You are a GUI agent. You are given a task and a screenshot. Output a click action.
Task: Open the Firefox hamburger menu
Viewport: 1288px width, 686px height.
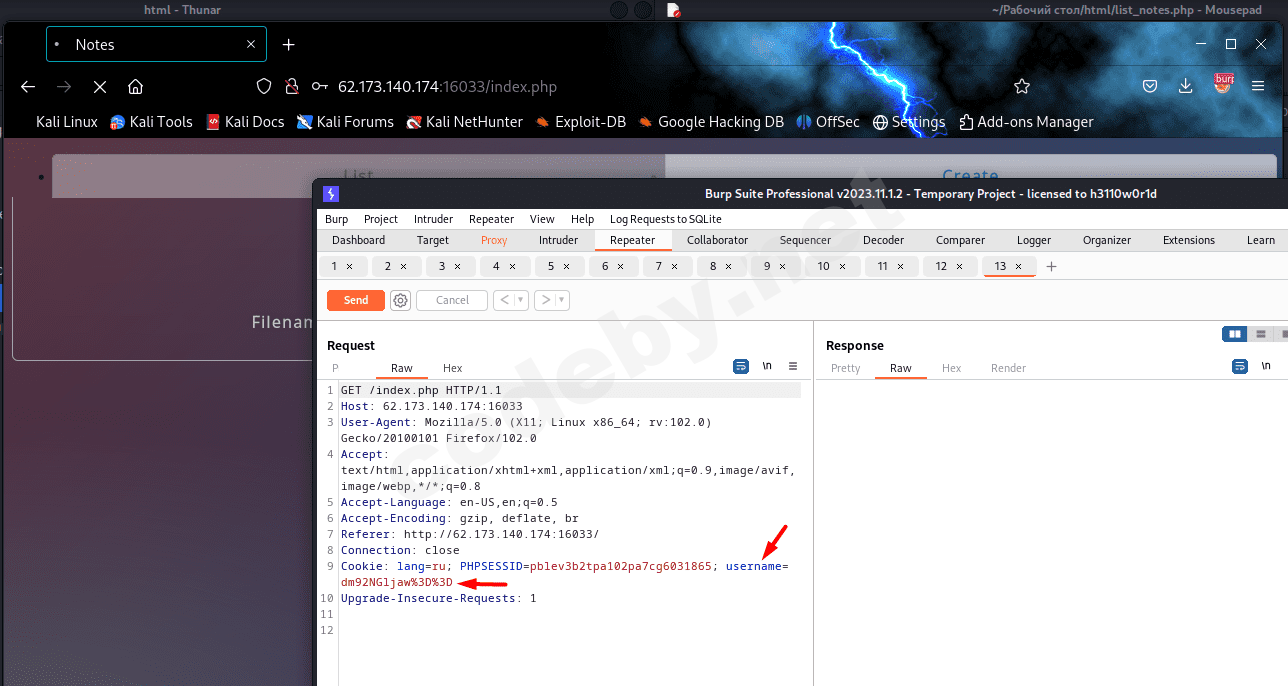(x=1258, y=87)
